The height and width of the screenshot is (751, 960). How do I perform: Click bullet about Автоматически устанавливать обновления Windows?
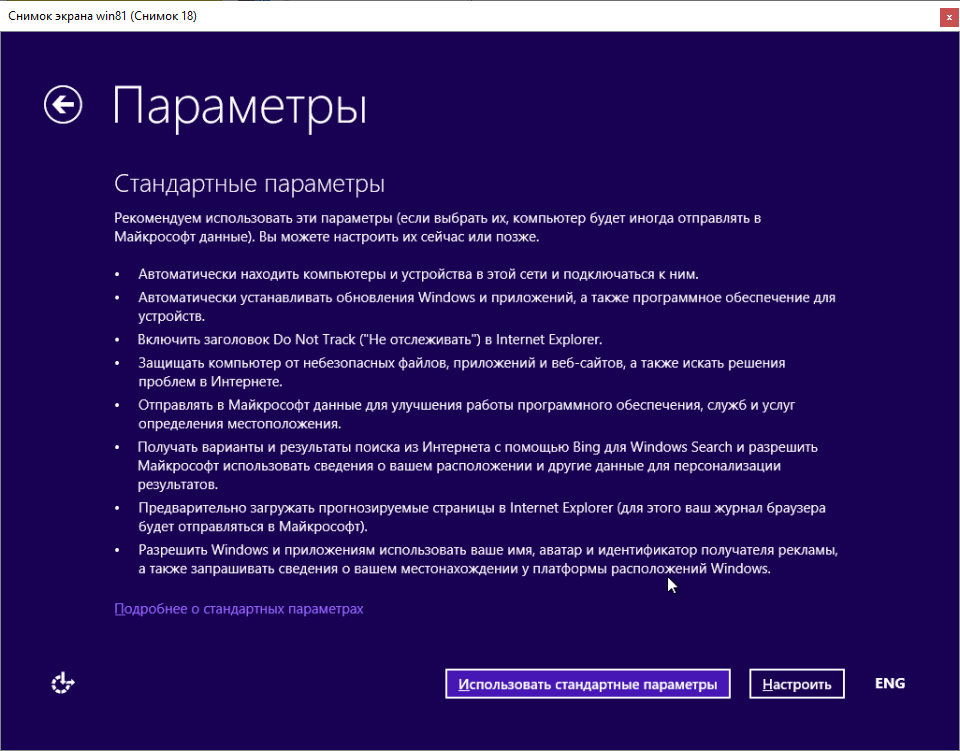click(x=487, y=307)
